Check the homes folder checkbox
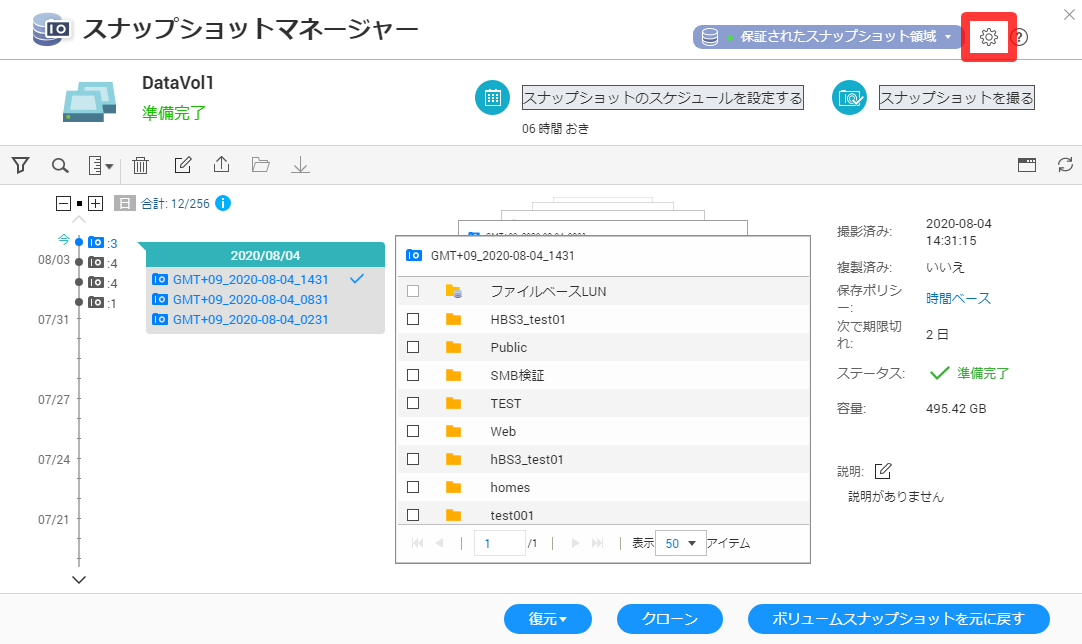Viewport: 1082px width, 644px height. click(413, 487)
